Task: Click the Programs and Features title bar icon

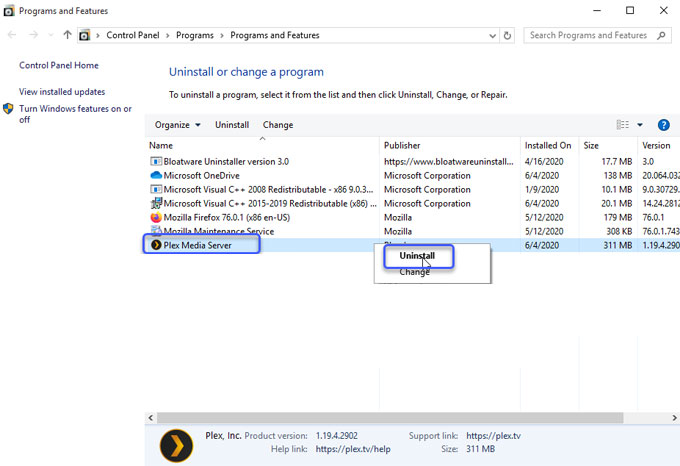Action: (9, 10)
